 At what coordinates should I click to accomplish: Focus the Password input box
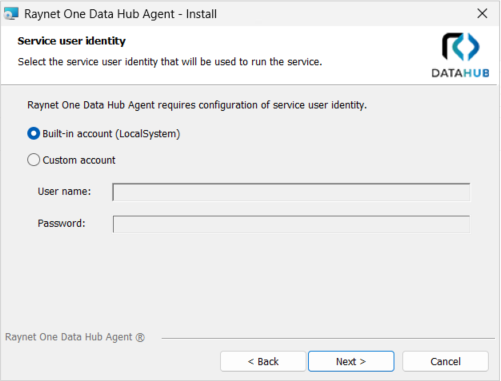coord(291,224)
